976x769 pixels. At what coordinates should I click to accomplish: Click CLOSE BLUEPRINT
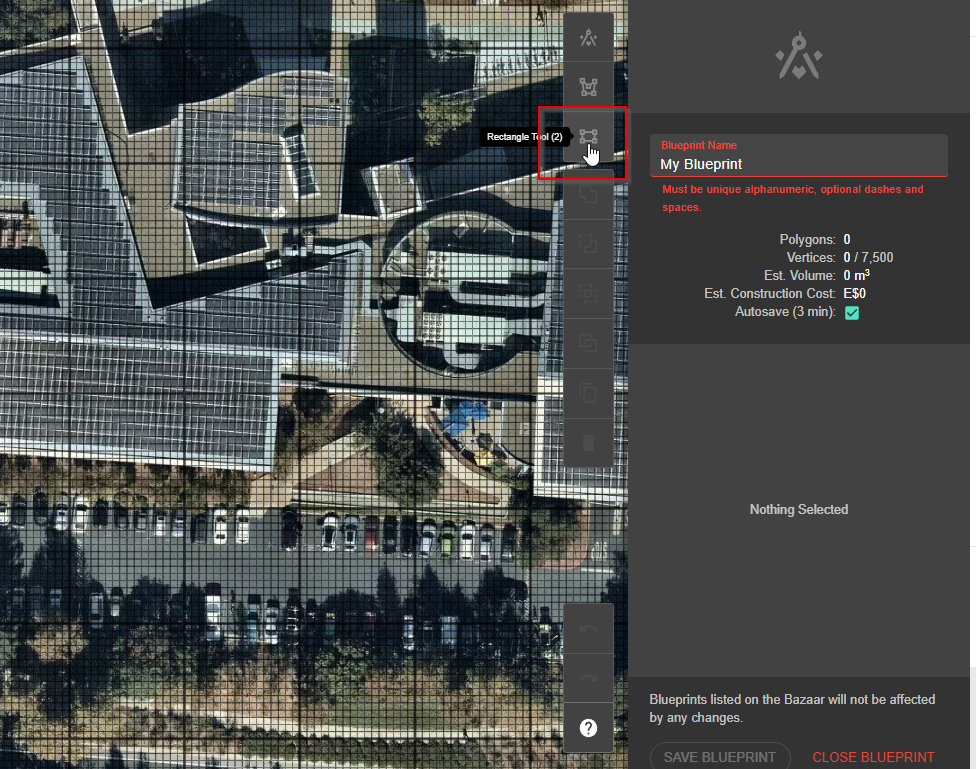click(873, 757)
